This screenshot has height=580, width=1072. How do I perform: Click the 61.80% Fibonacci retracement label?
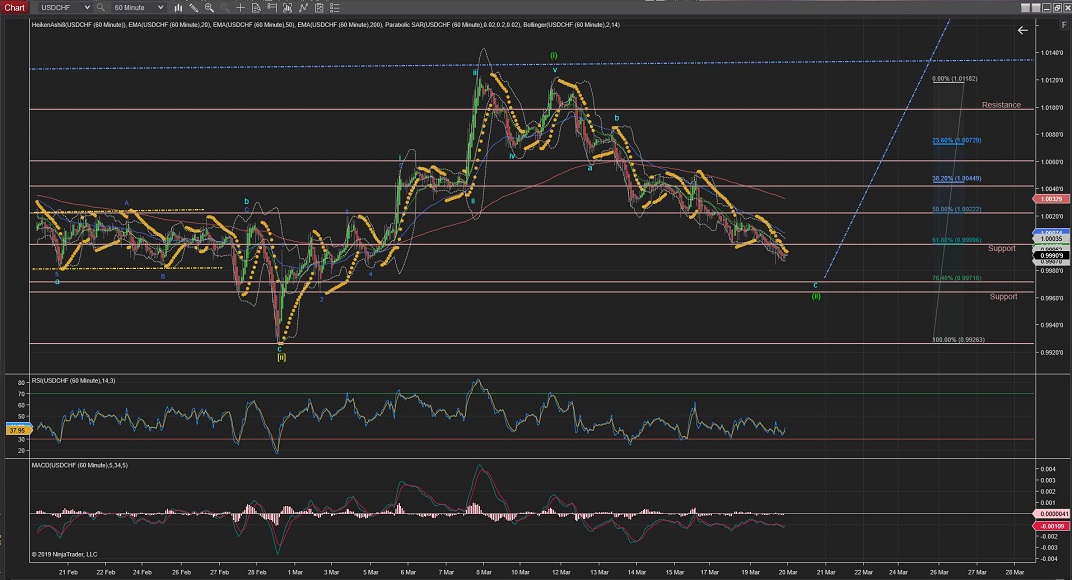[x=956, y=240]
